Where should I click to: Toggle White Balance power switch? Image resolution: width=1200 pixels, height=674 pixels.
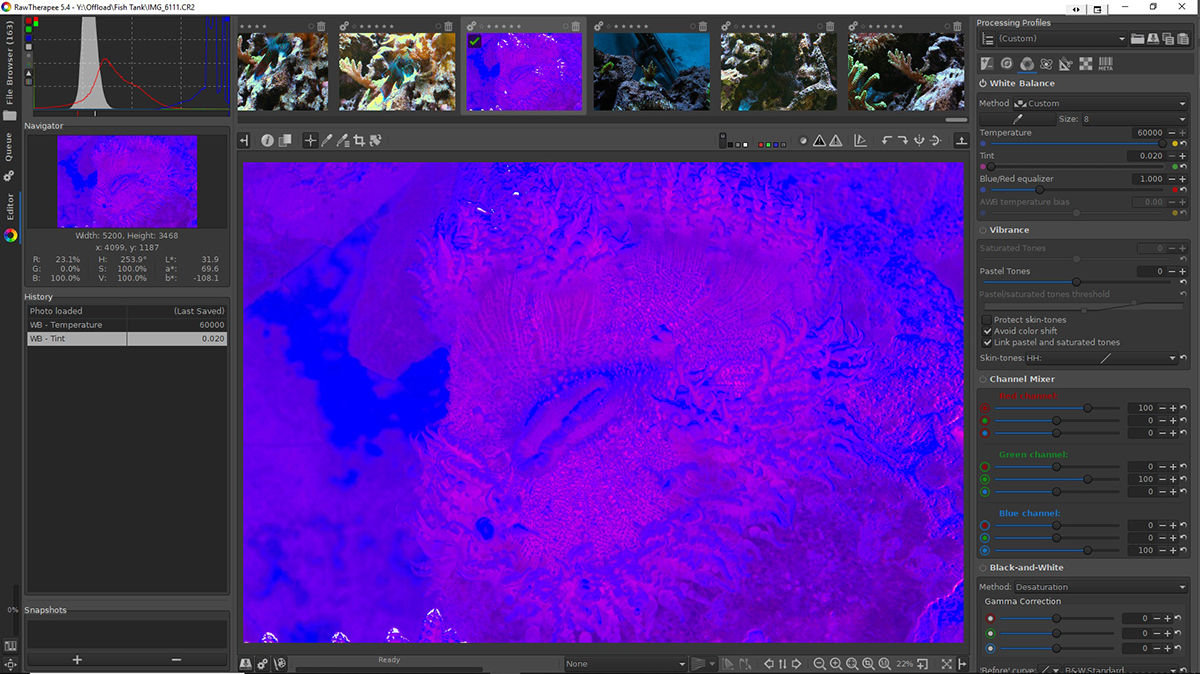(983, 84)
